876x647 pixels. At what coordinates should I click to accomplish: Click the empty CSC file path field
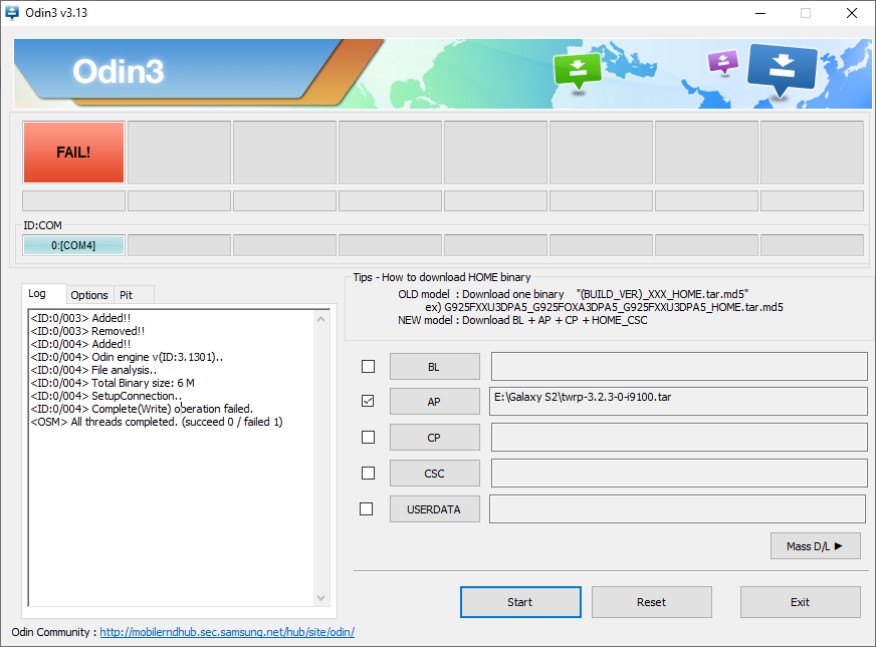click(x=679, y=473)
